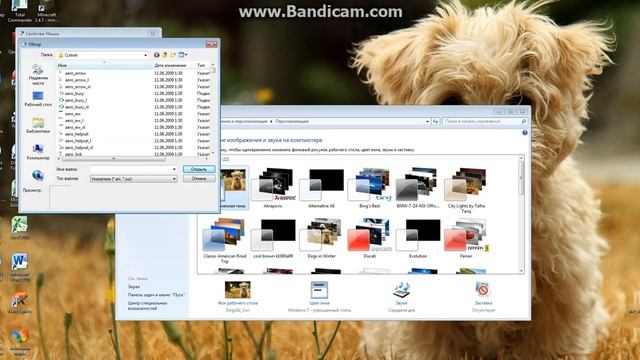Choose the BMW-7-Z4-M3 theme
Image resolution: width=640 pixels, height=360 pixels.
point(418,188)
